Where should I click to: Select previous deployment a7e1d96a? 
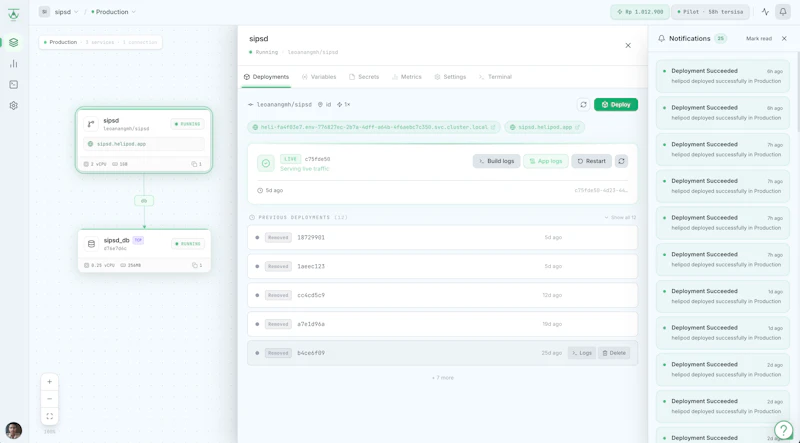point(442,324)
